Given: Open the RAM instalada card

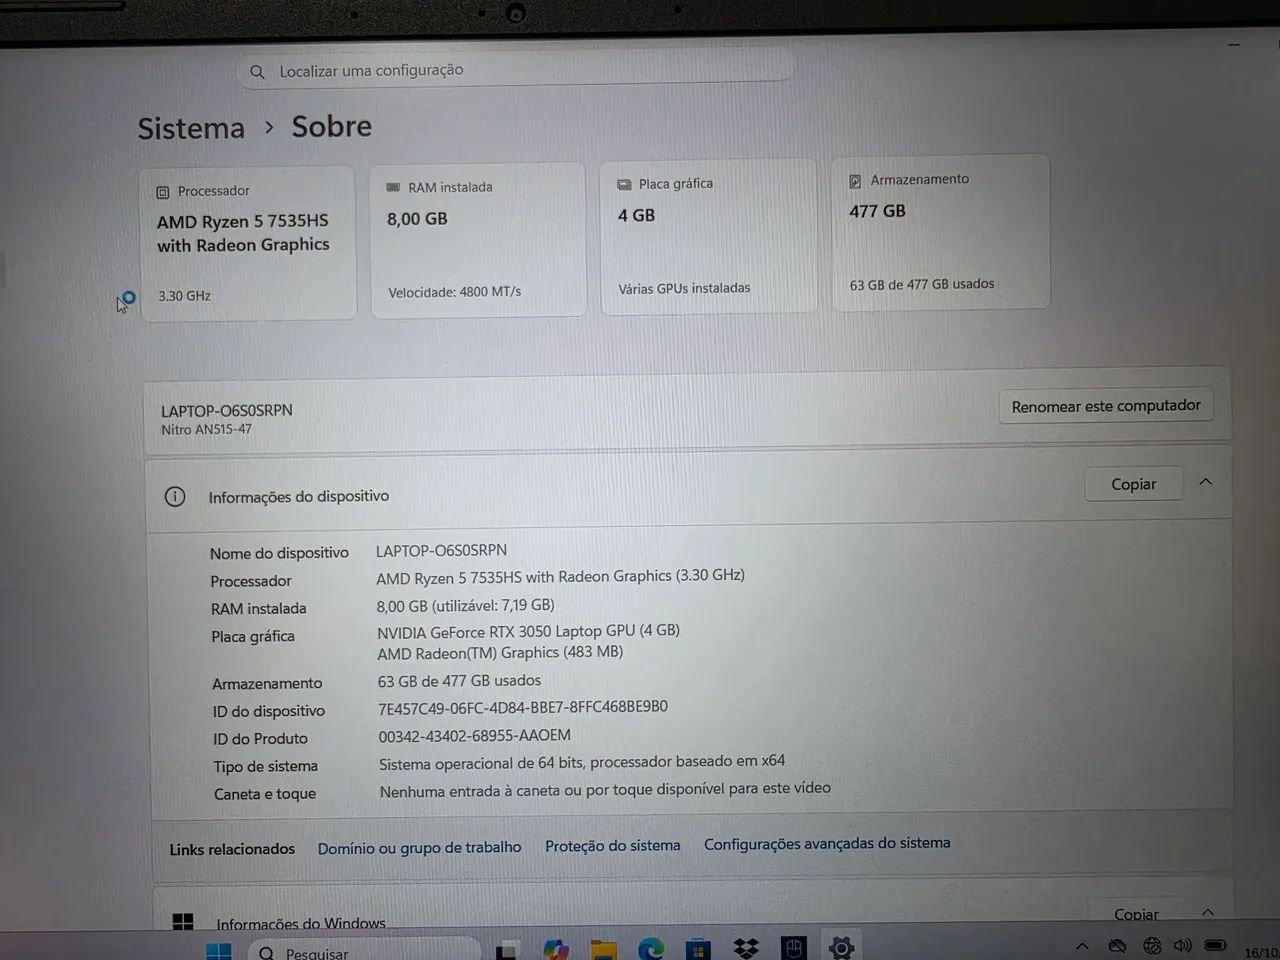Looking at the screenshot, I should [x=478, y=240].
